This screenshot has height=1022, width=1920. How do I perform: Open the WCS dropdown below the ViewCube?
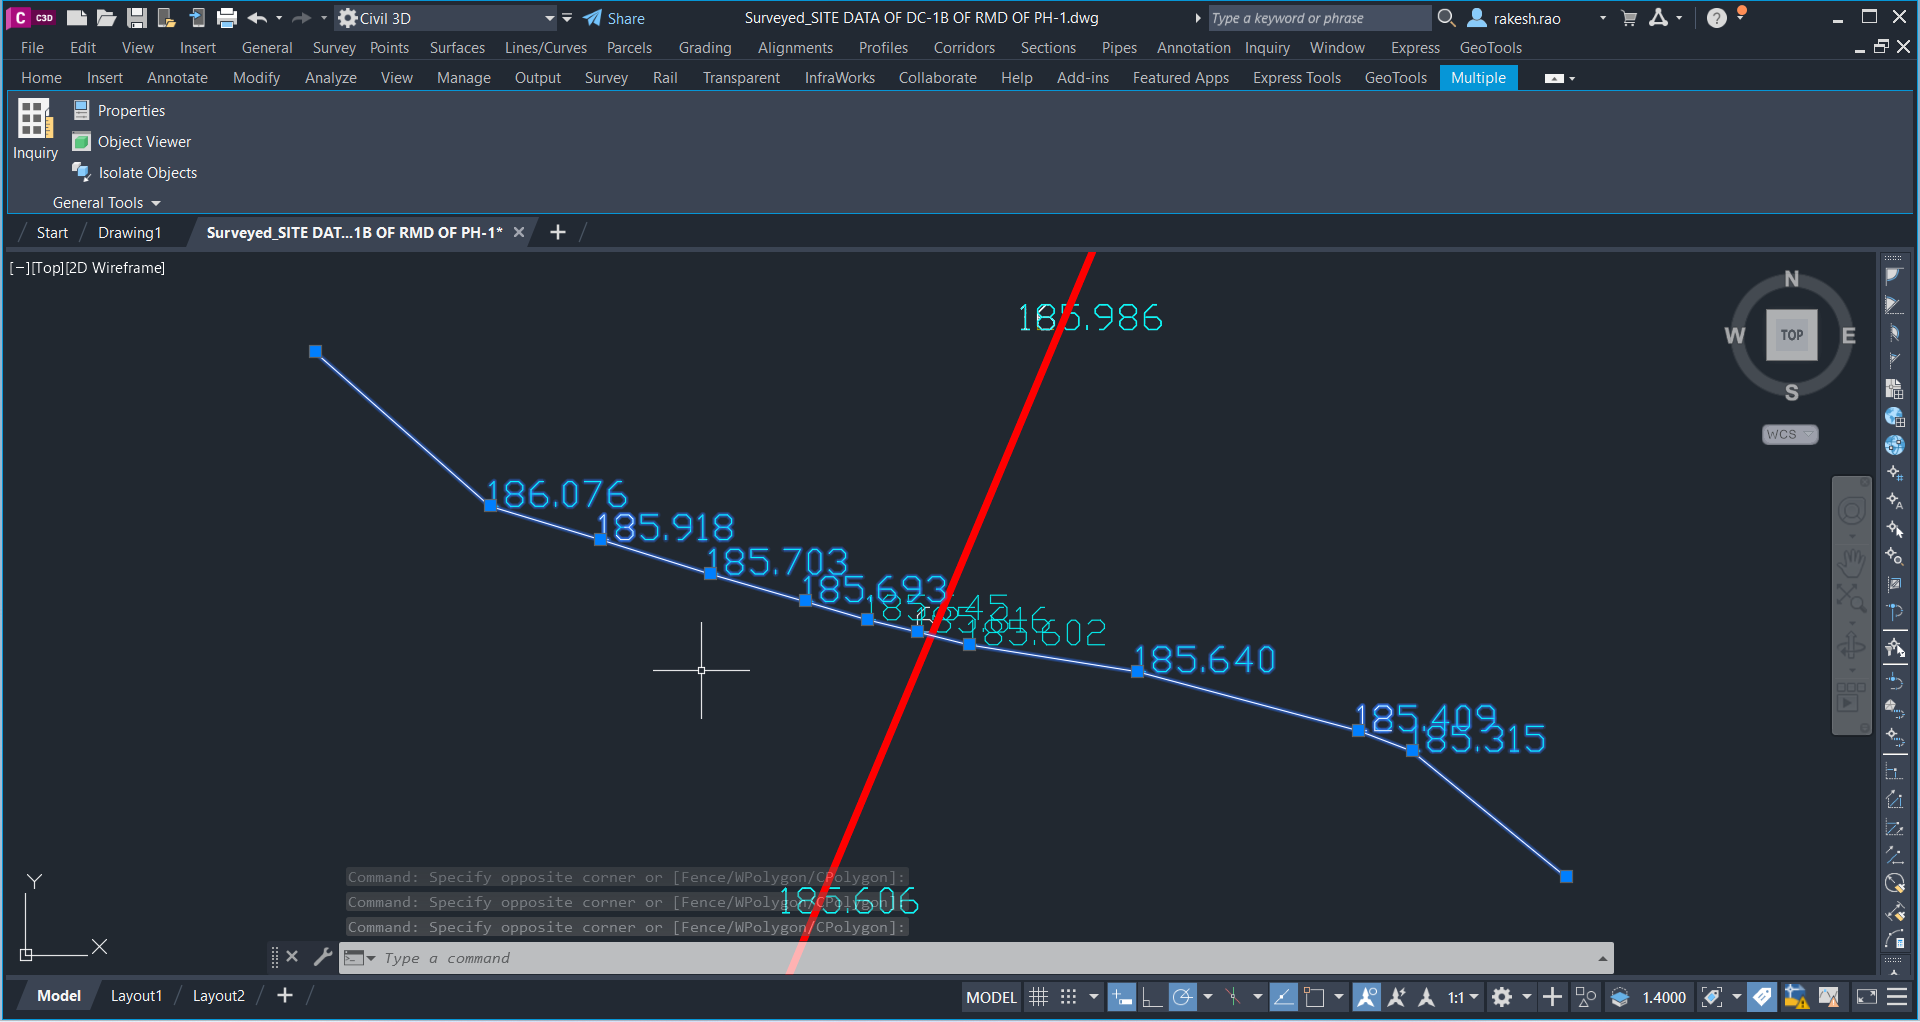pos(1789,434)
